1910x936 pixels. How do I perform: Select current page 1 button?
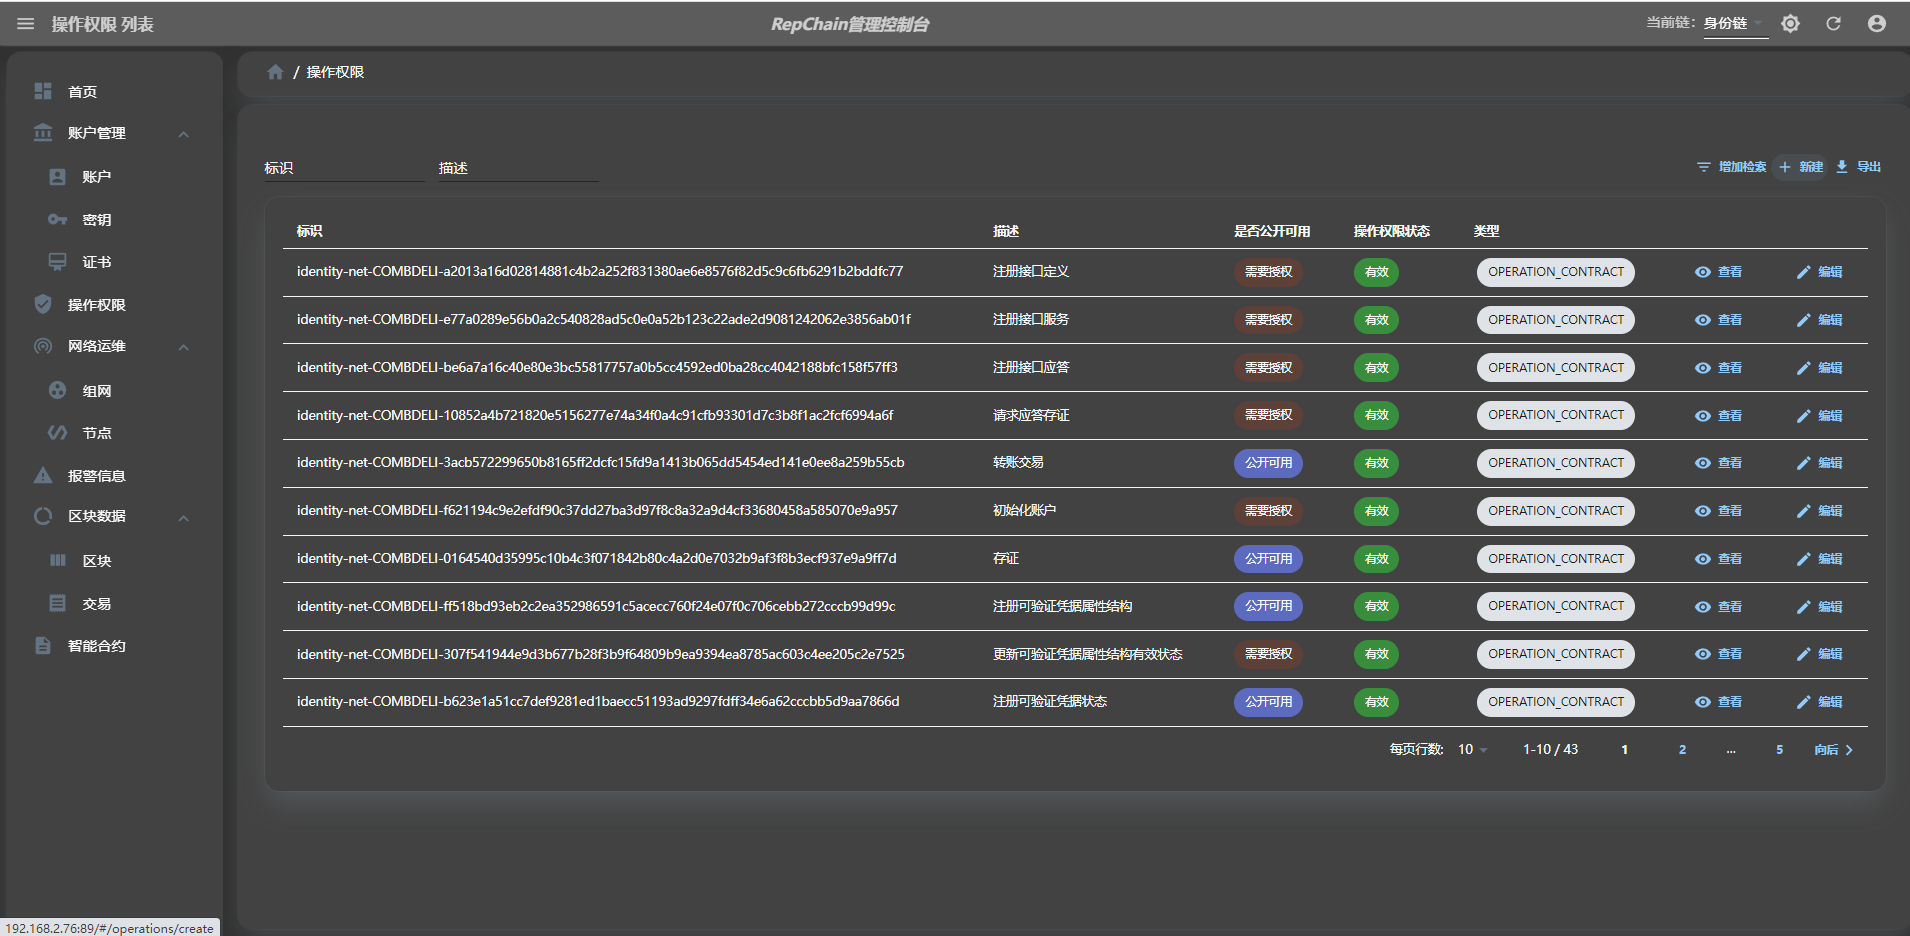pyautogui.click(x=1624, y=749)
